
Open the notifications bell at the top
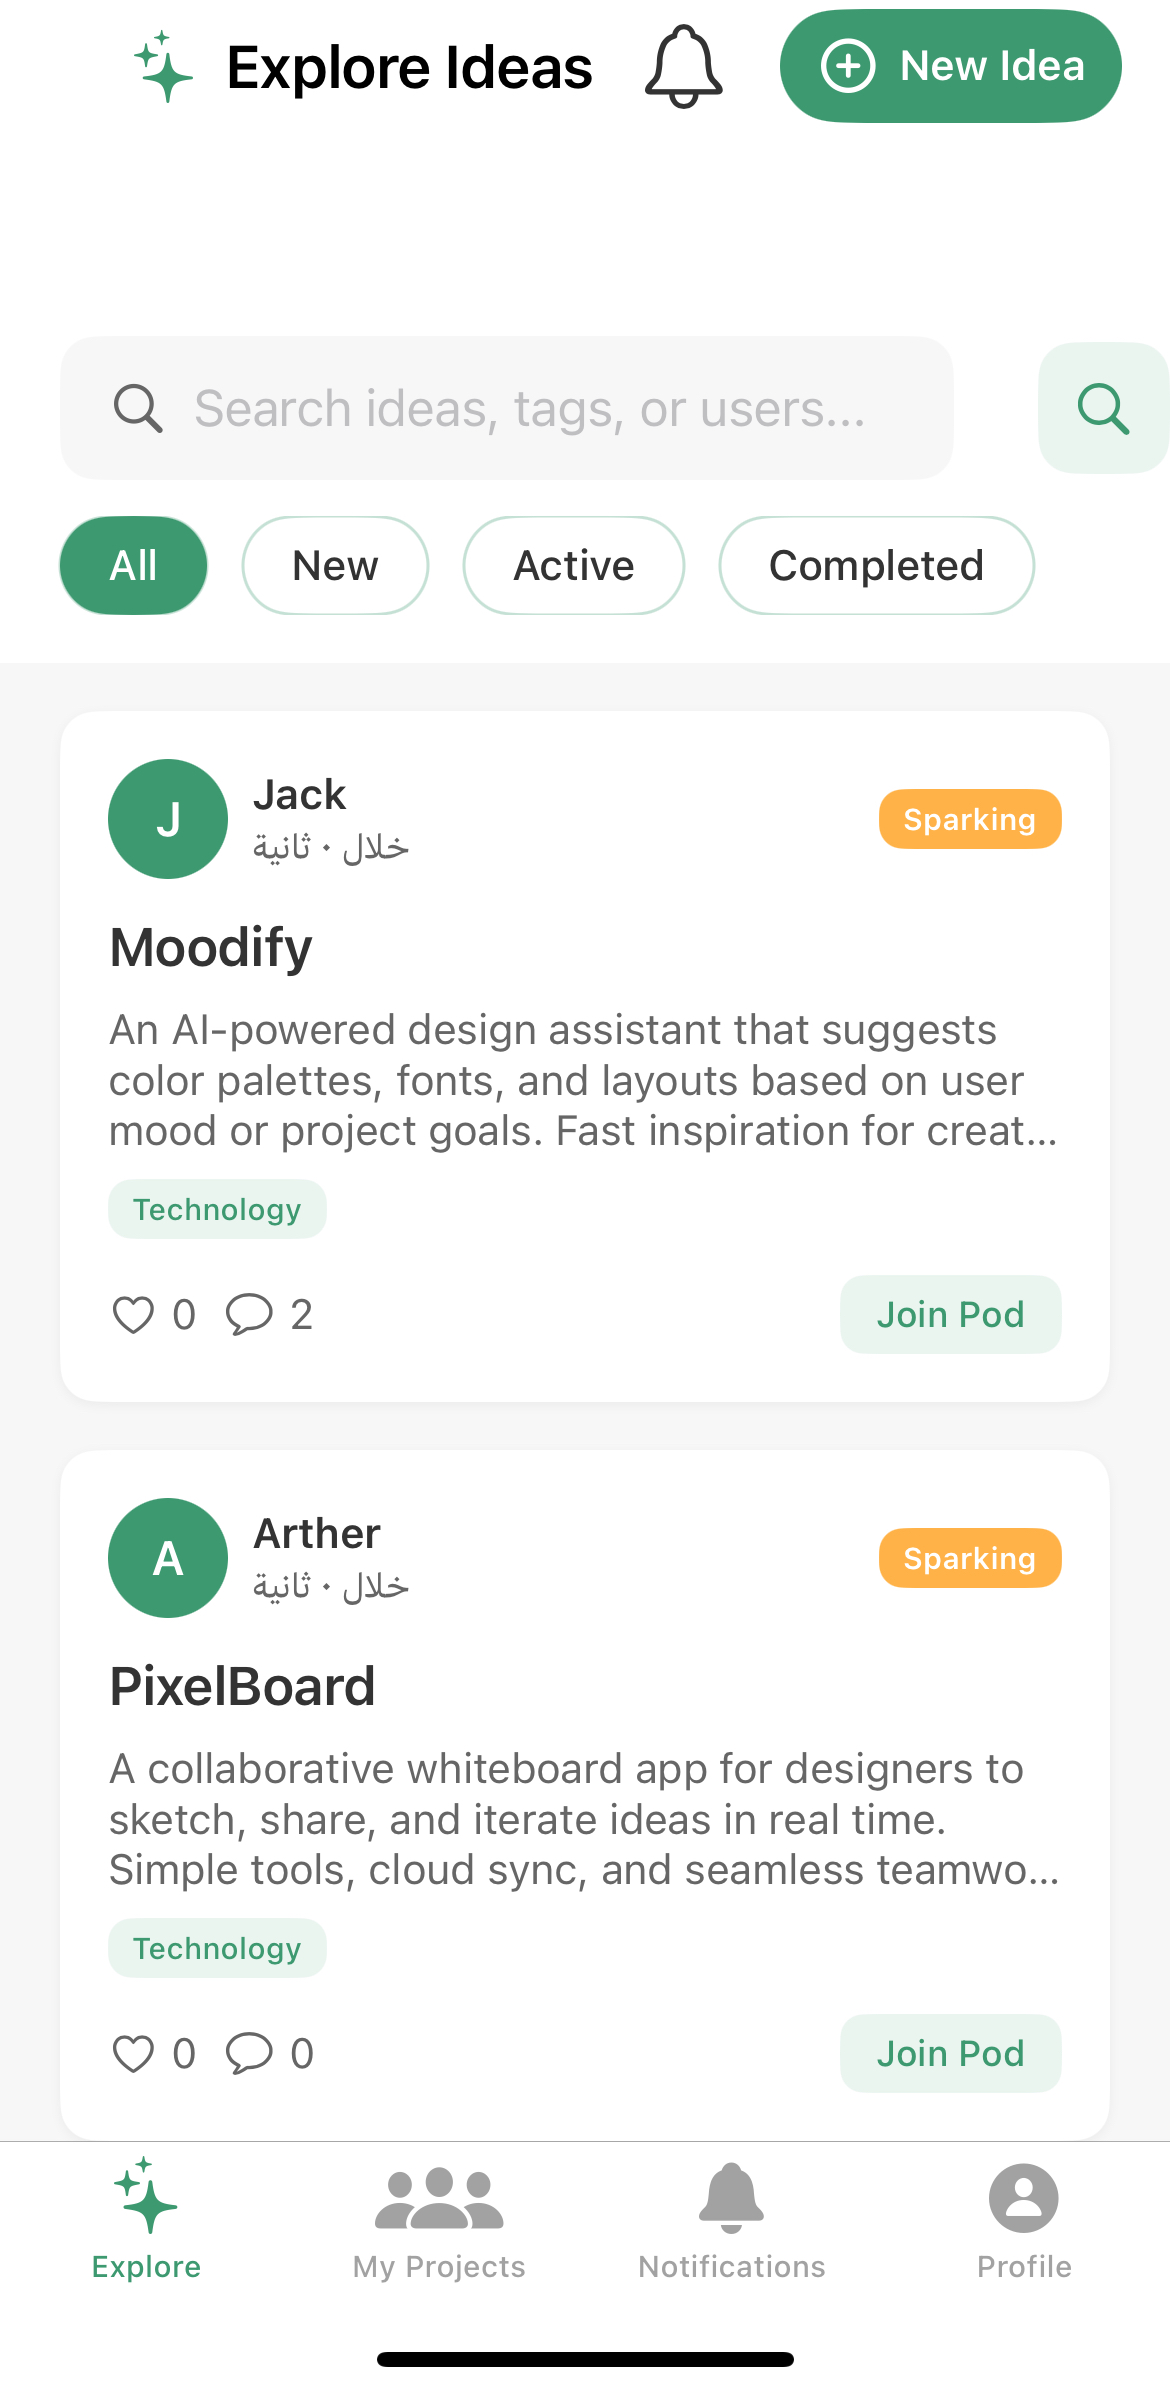tap(683, 65)
